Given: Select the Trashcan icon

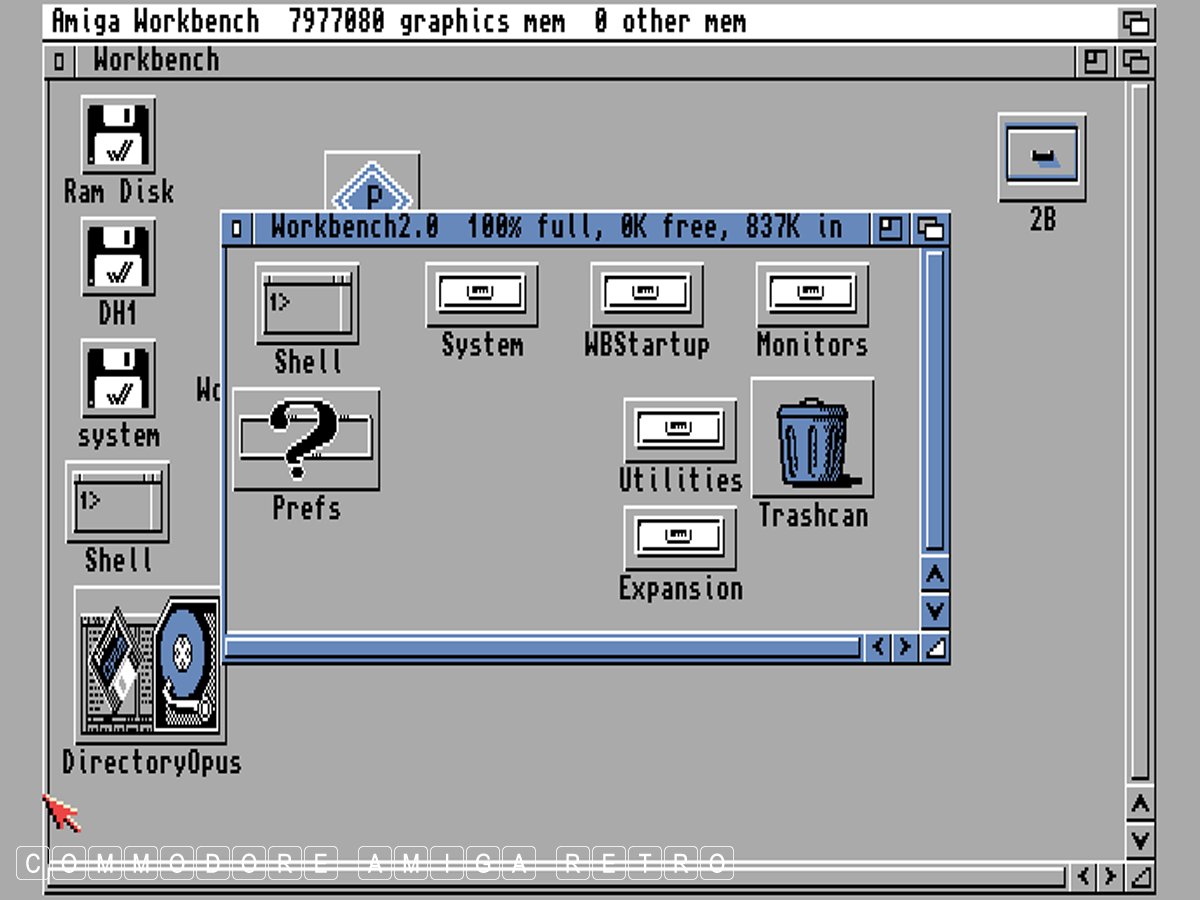Looking at the screenshot, I should pyautogui.click(x=812, y=438).
